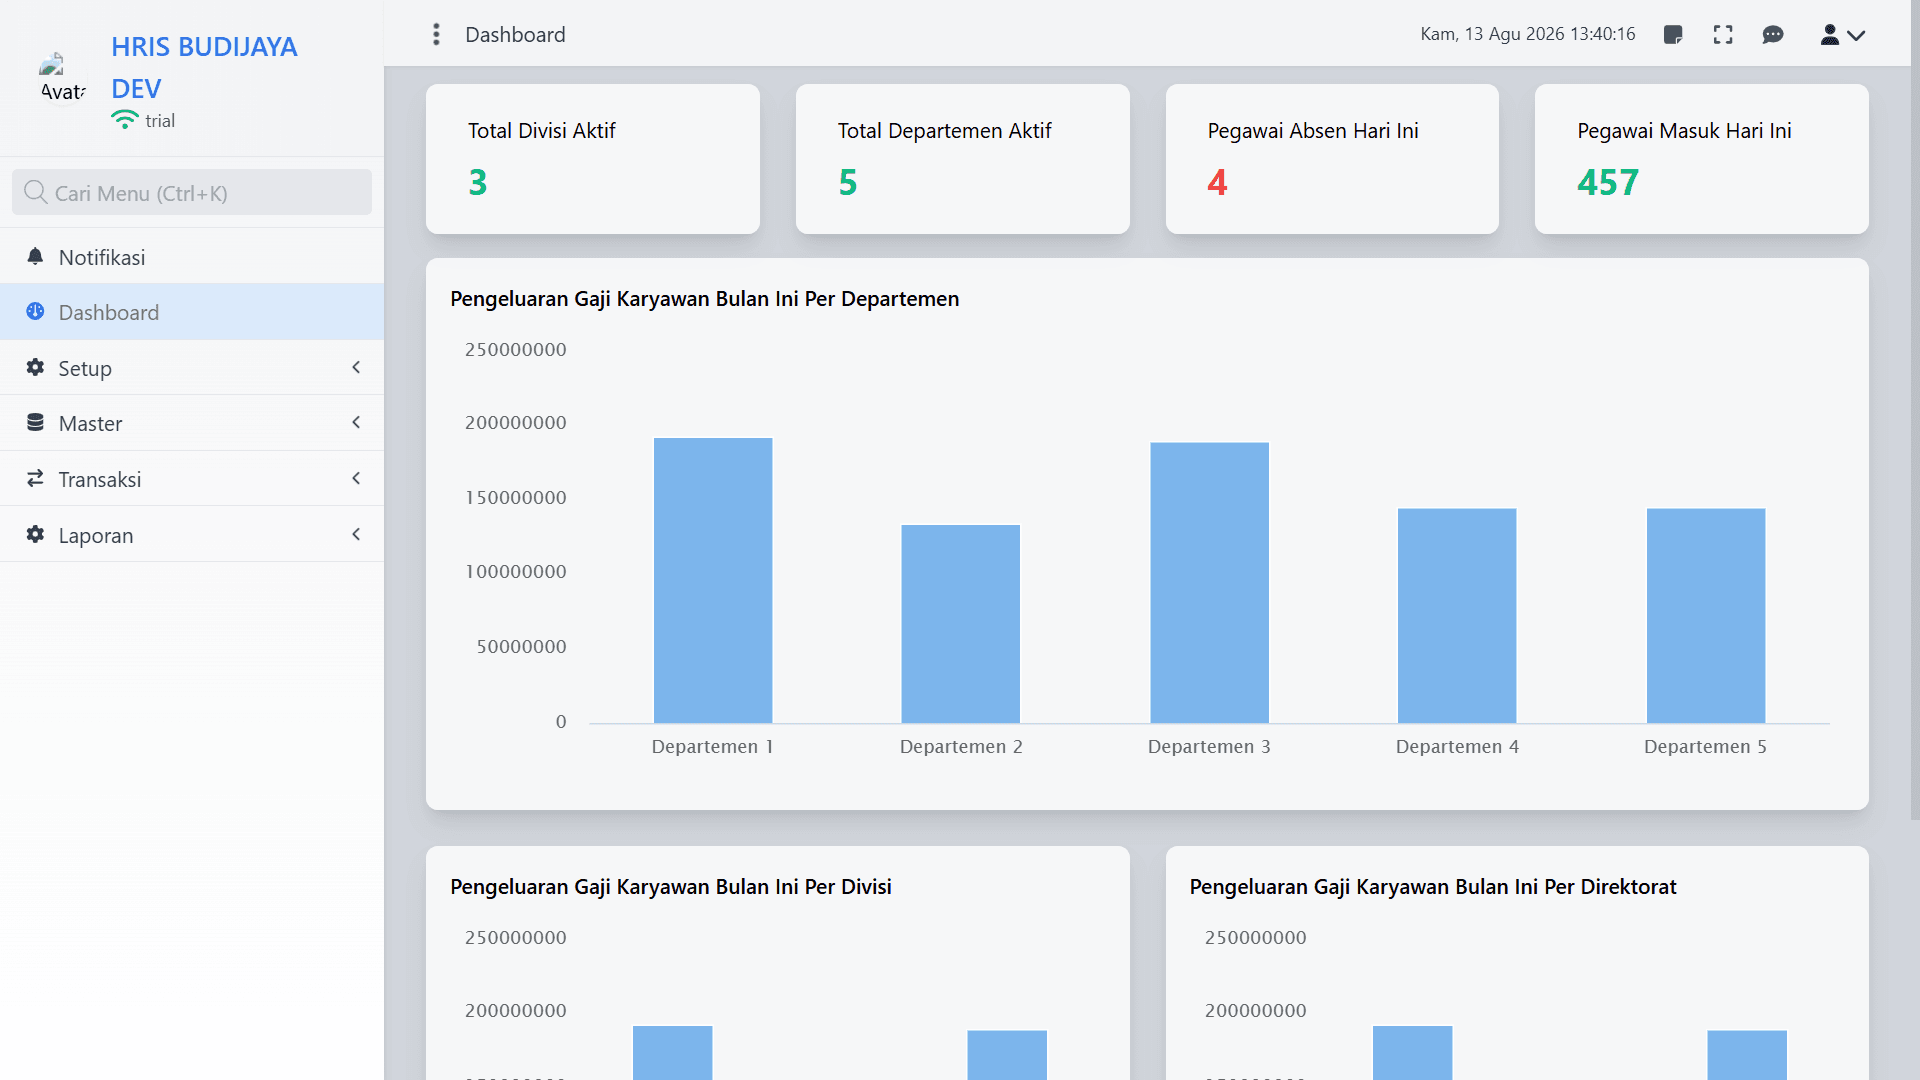Click the Total Departemen Aktif card

963,159
